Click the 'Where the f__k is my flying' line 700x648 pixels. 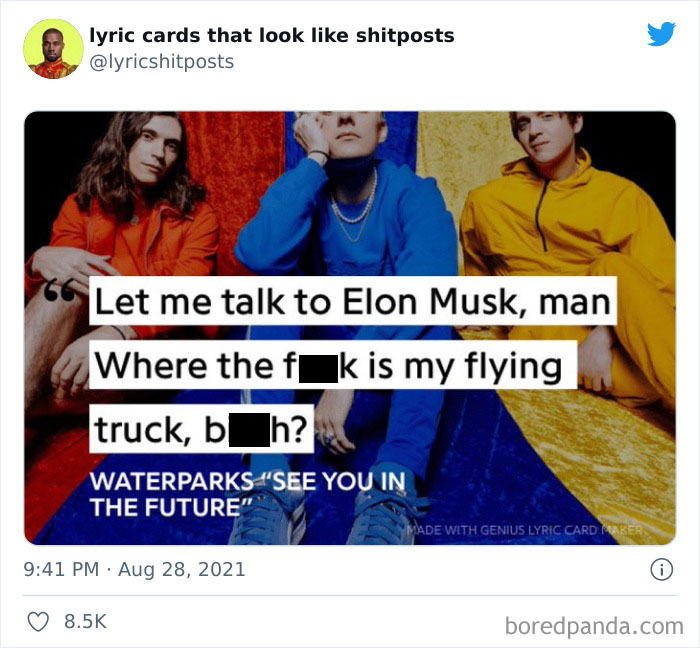pos(333,365)
